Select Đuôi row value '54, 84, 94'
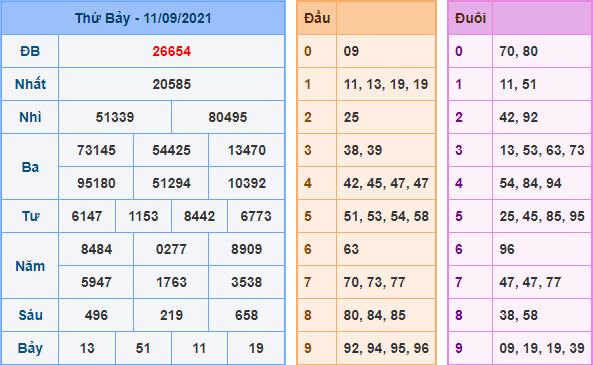The height and width of the screenshot is (365, 593). click(x=530, y=183)
